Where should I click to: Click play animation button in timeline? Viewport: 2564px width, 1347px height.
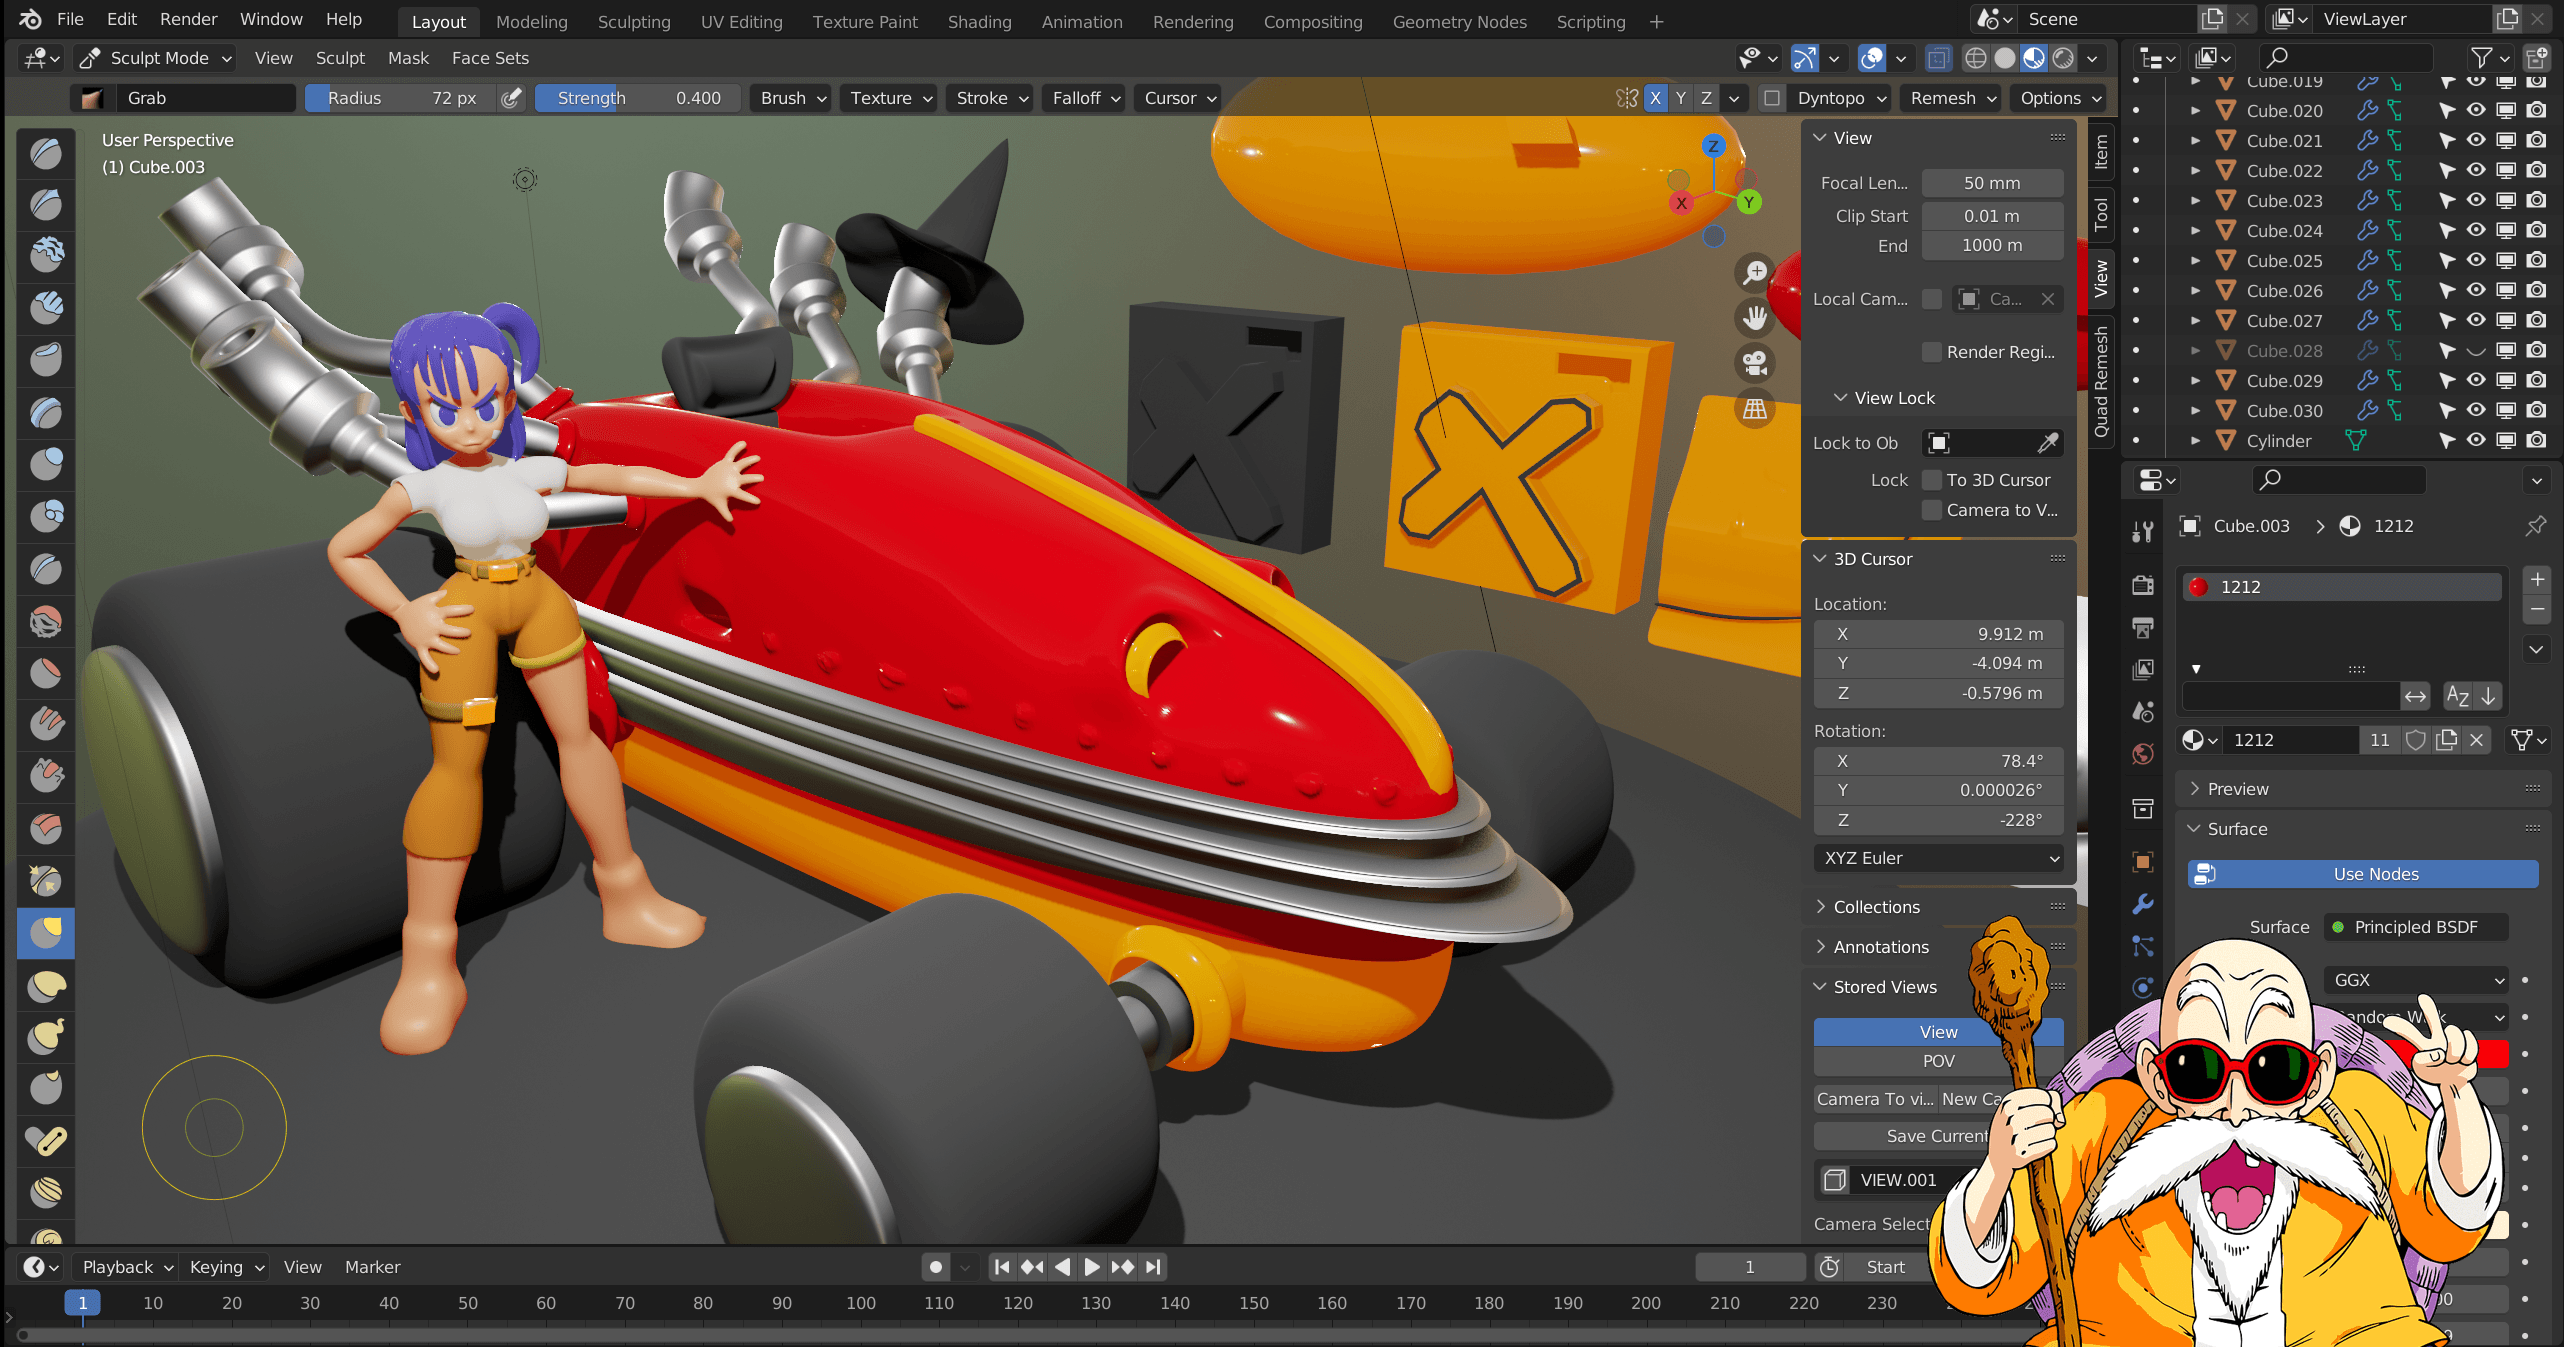tap(1092, 1267)
